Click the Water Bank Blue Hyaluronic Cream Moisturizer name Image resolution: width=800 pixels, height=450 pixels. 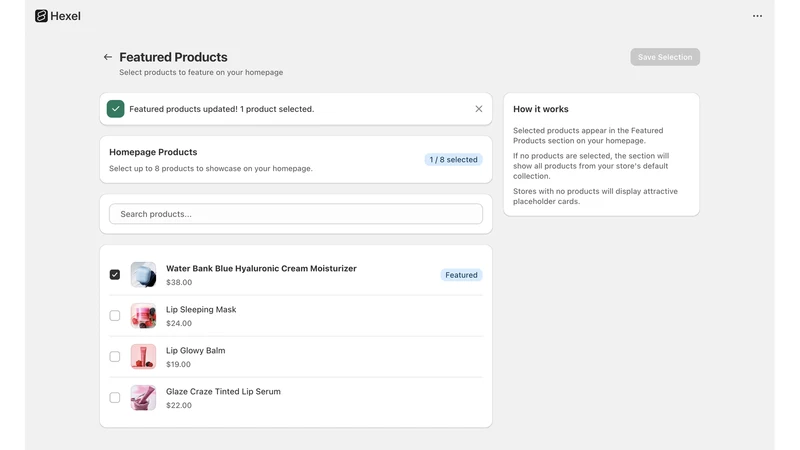261,268
